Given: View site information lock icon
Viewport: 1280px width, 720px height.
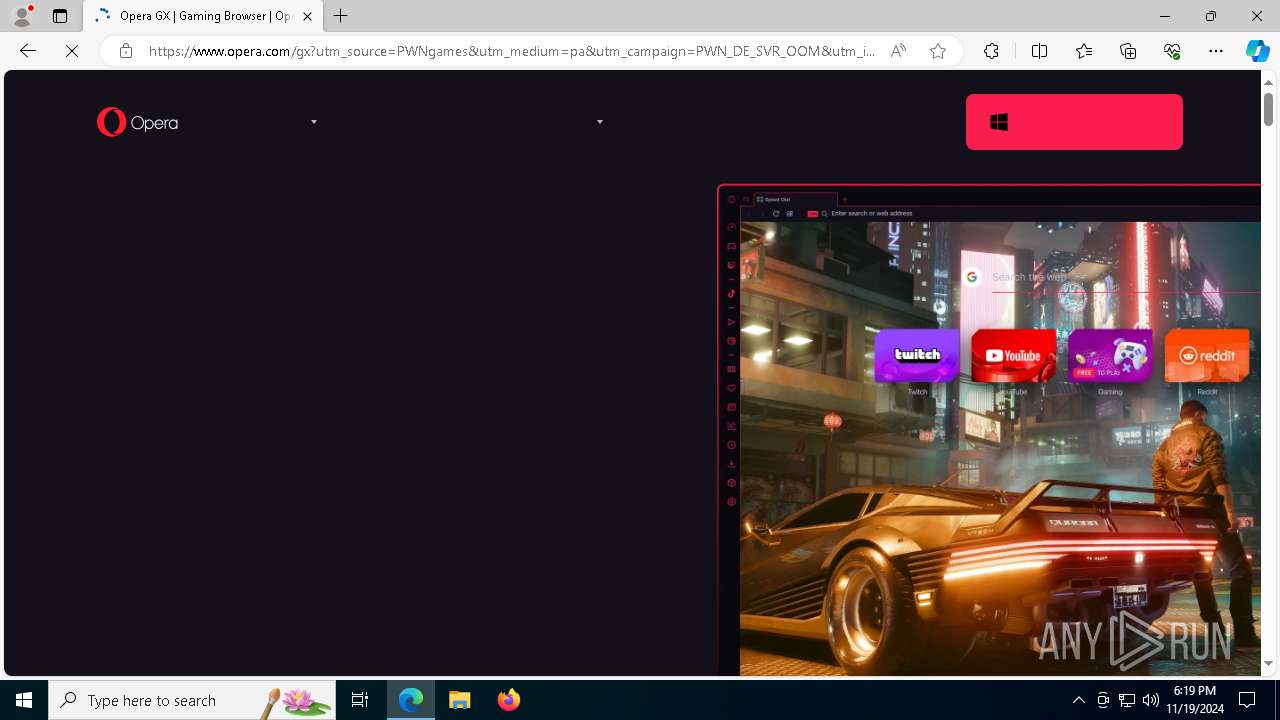Looking at the screenshot, I should pyautogui.click(x=125, y=51).
